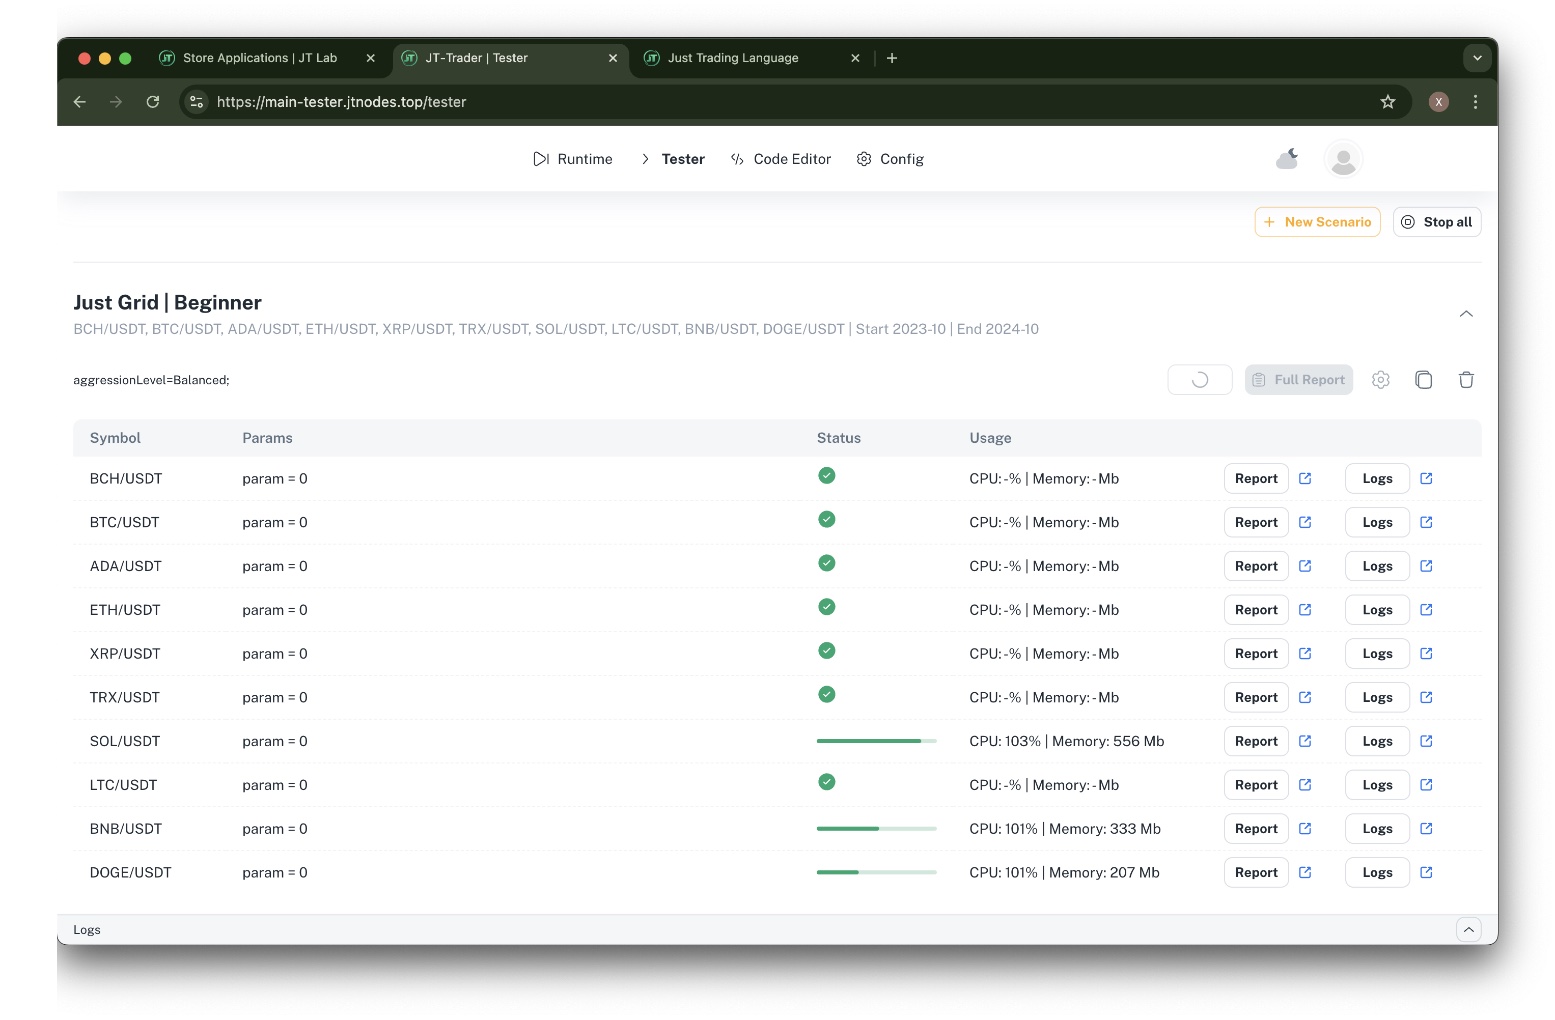
Task: Go back in browser history
Action: 80,102
